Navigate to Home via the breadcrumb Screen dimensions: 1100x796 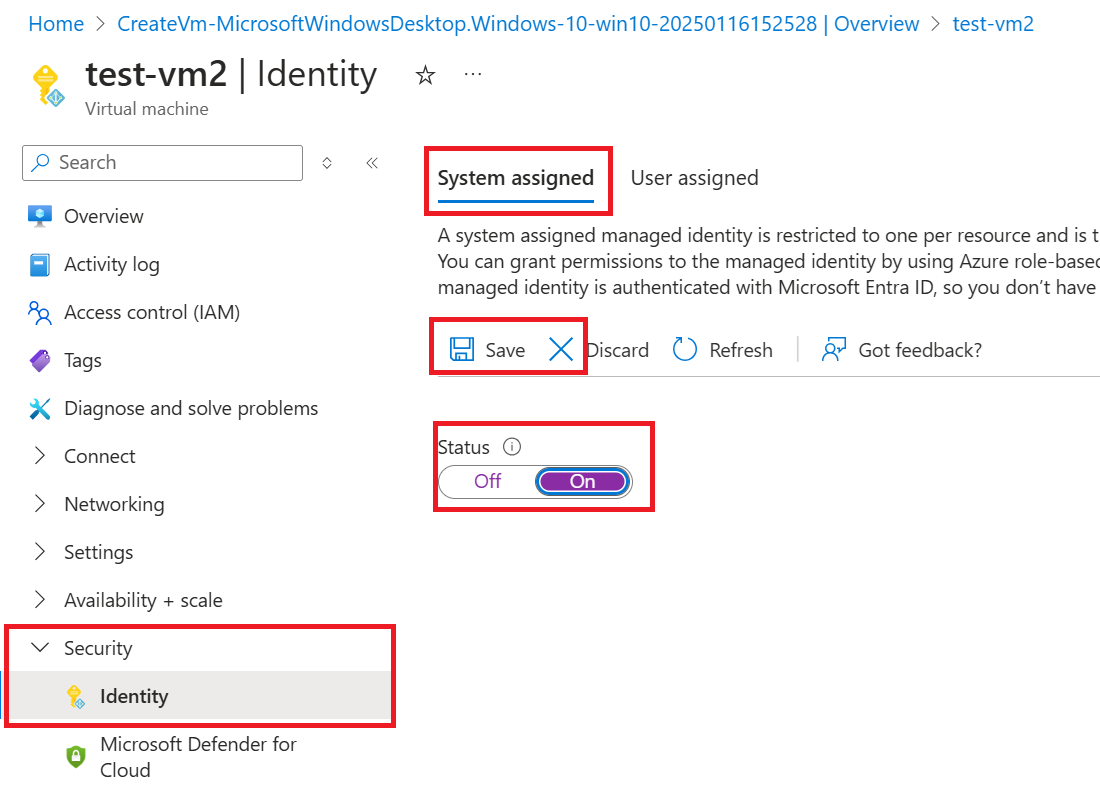pyautogui.click(x=56, y=23)
